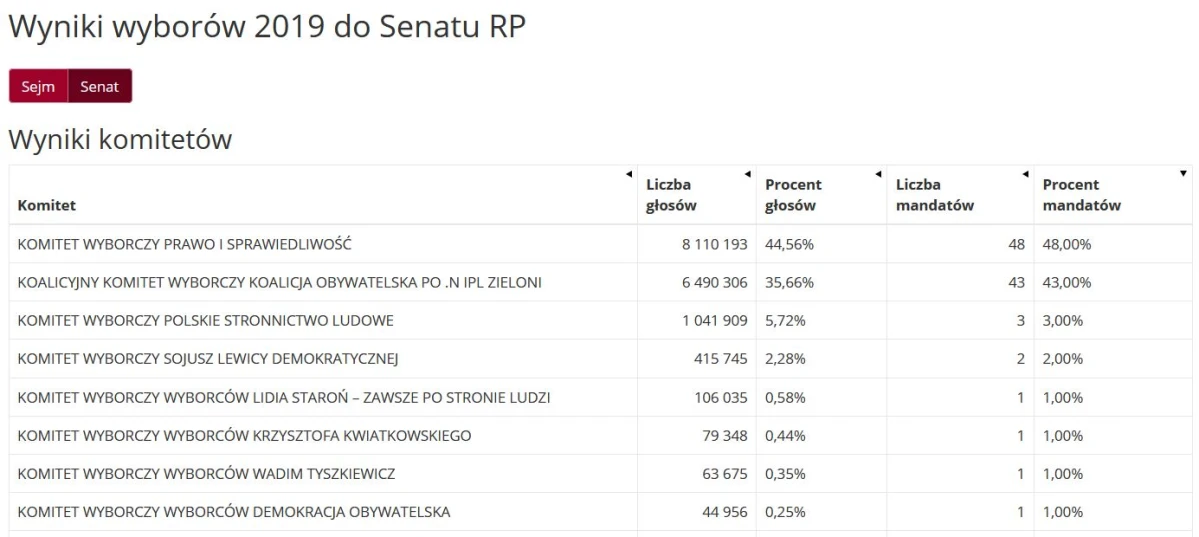Click the Liczba mandatów header label
The width and height of the screenshot is (1199, 537).
[935, 195]
